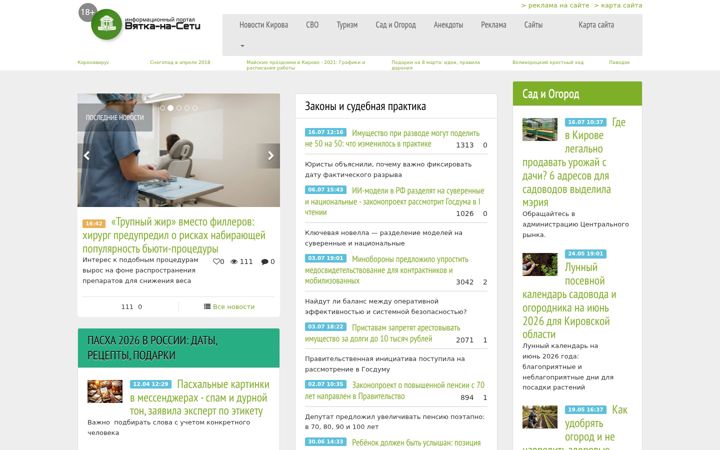Open the Майские праздники в Кирове topic link
Image resolution: width=720 pixels, height=450 pixels.
306,65
